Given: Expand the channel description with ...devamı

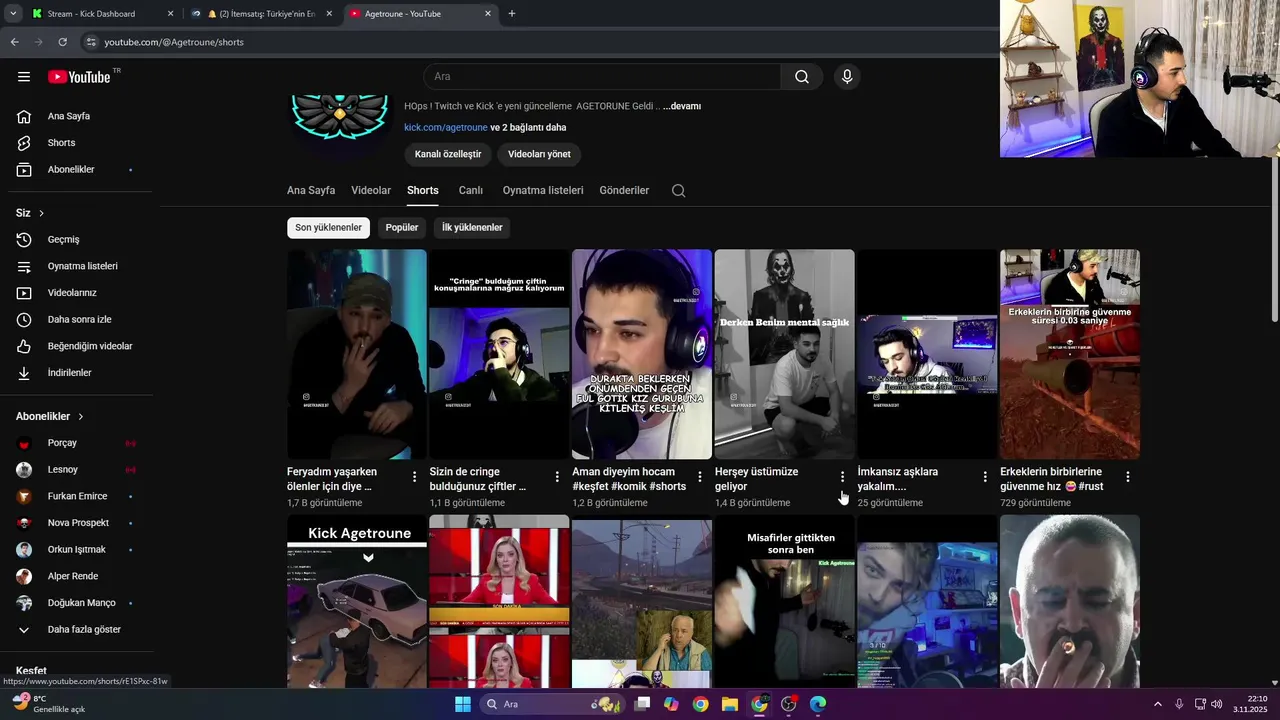Looking at the screenshot, I should (682, 106).
